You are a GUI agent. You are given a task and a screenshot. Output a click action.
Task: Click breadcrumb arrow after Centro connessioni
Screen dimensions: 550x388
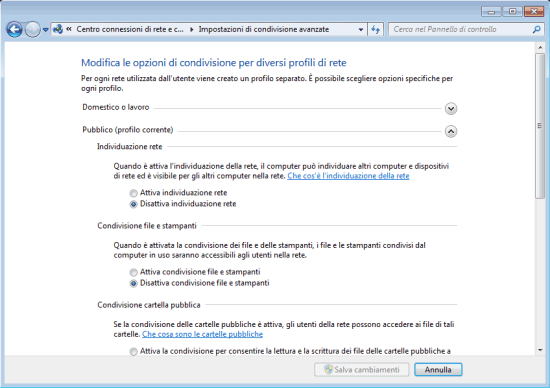pos(192,29)
